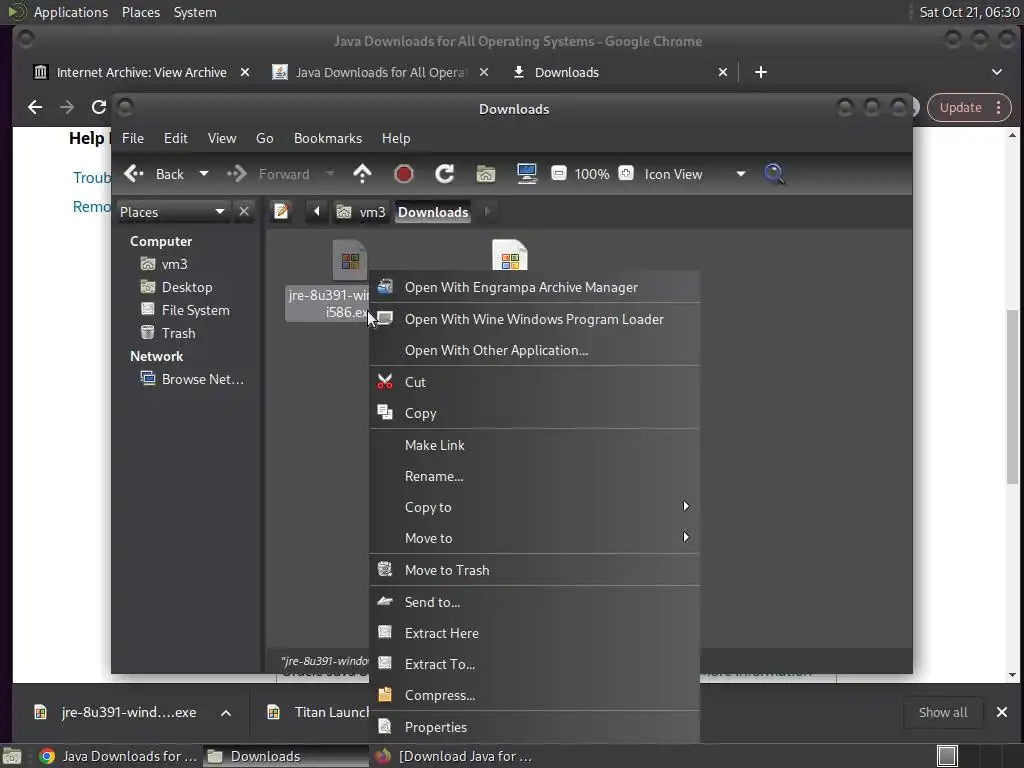
Task: Open the Edit menu
Action: point(176,138)
